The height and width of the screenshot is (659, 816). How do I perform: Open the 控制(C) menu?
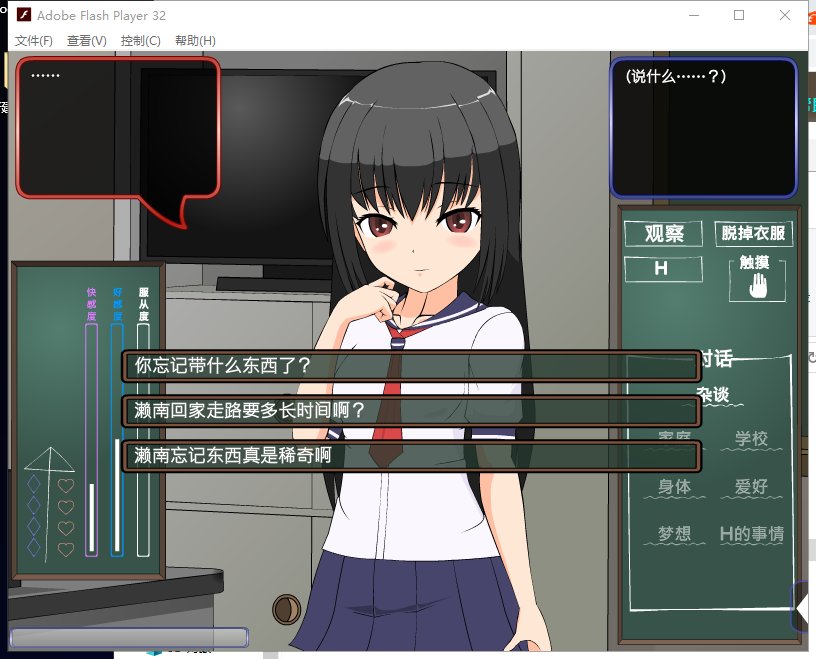(x=141, y=41)
